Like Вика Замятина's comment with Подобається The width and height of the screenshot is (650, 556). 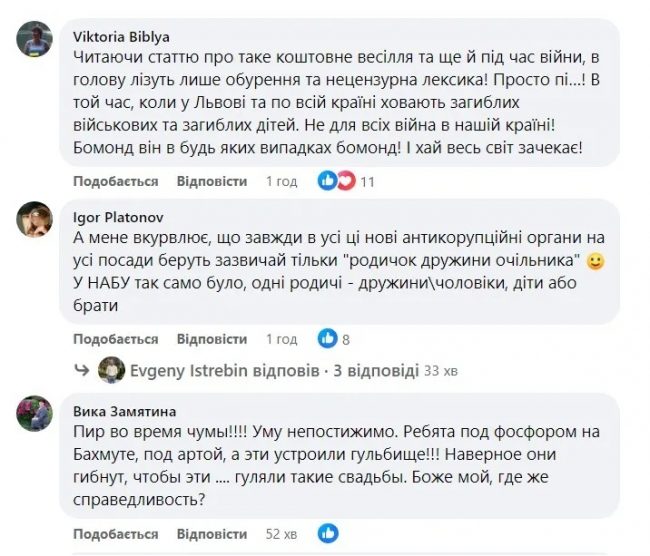tap(115, 534)
